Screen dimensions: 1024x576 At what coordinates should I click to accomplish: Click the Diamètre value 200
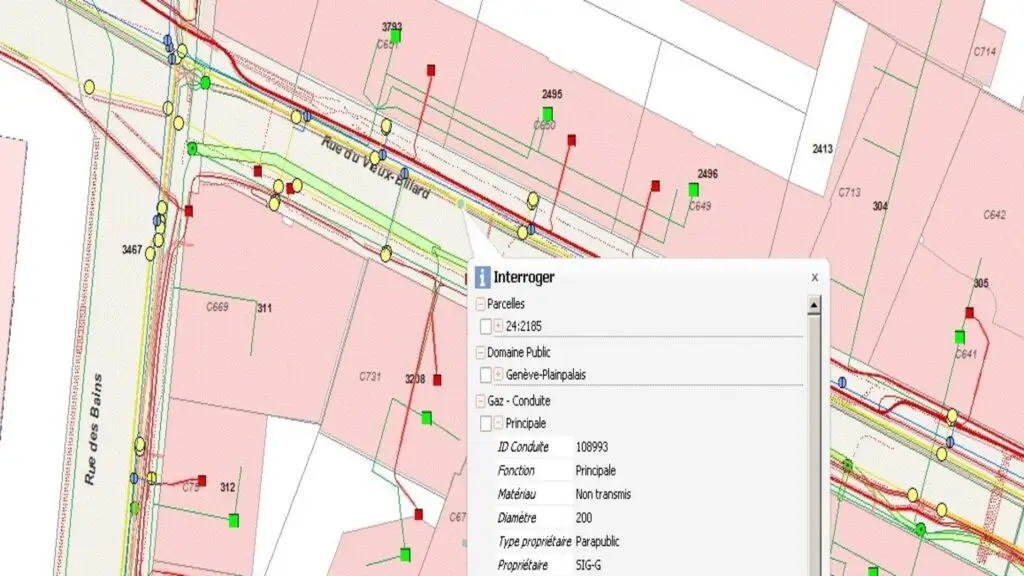tap(584, 518)
